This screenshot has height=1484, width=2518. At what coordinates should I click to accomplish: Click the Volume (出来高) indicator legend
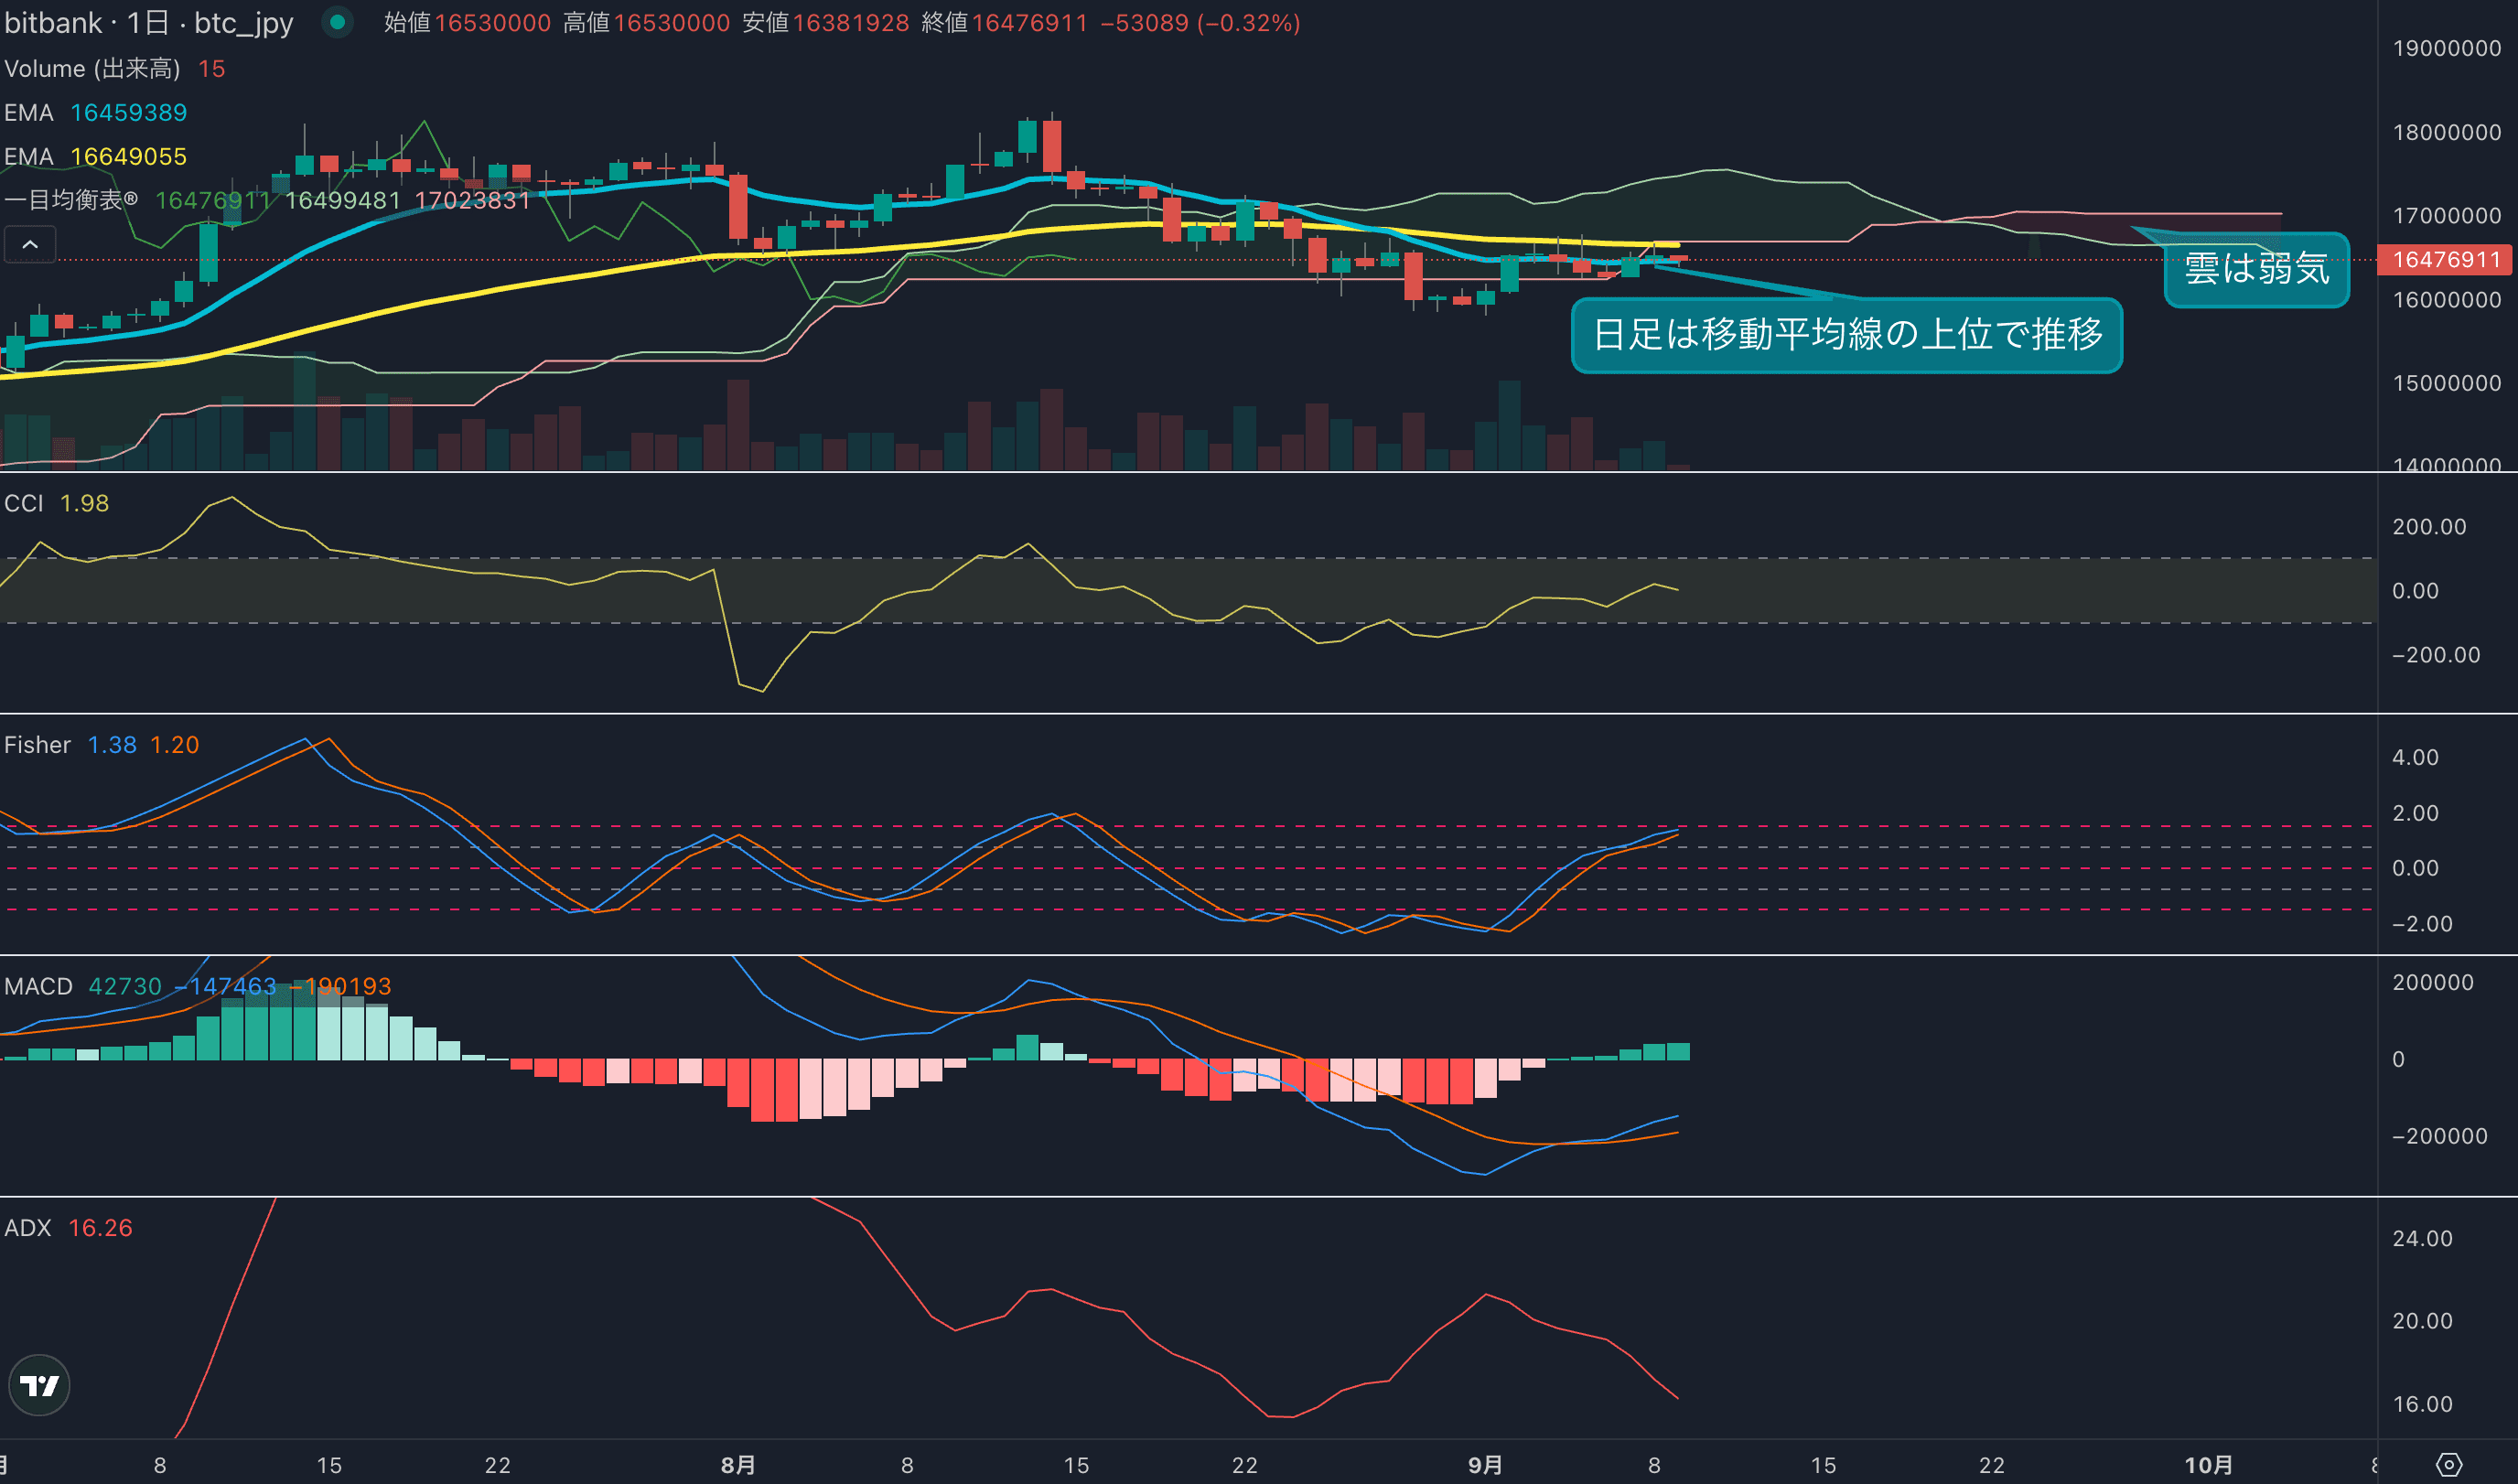(92, 69)
